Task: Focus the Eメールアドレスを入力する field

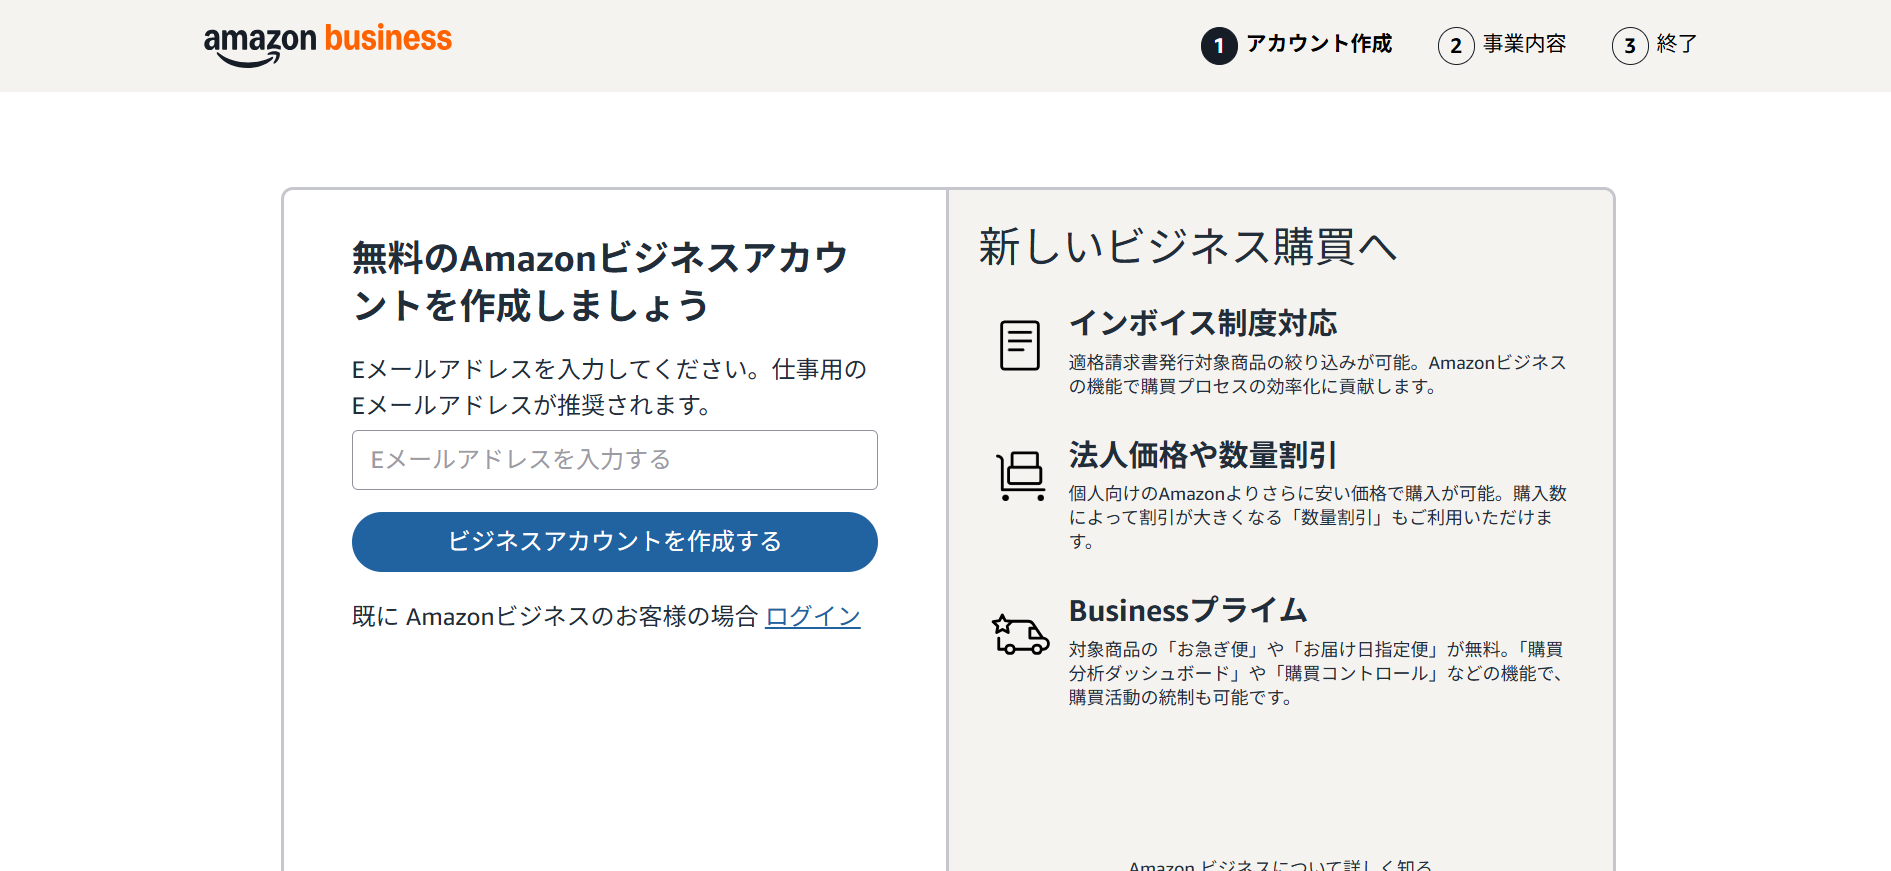Action: 614,460
